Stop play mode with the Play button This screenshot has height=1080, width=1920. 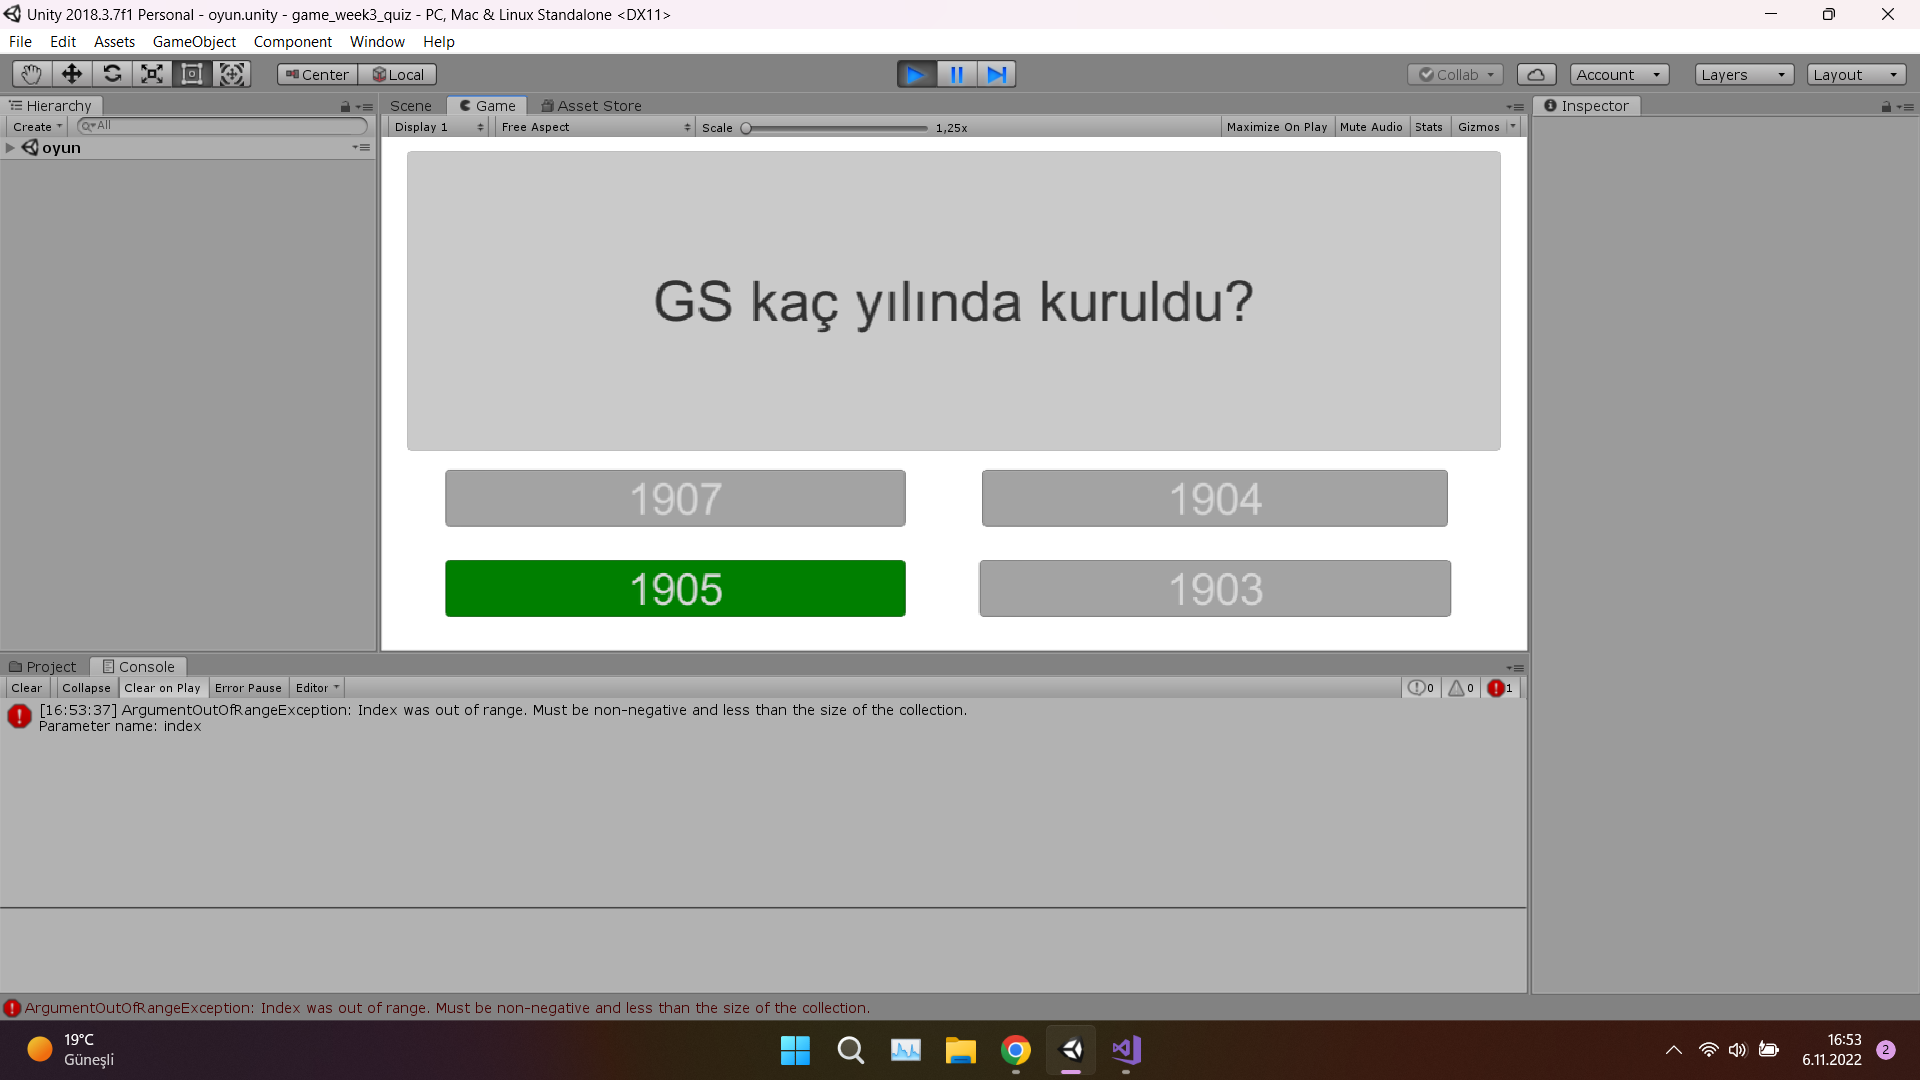916,73
